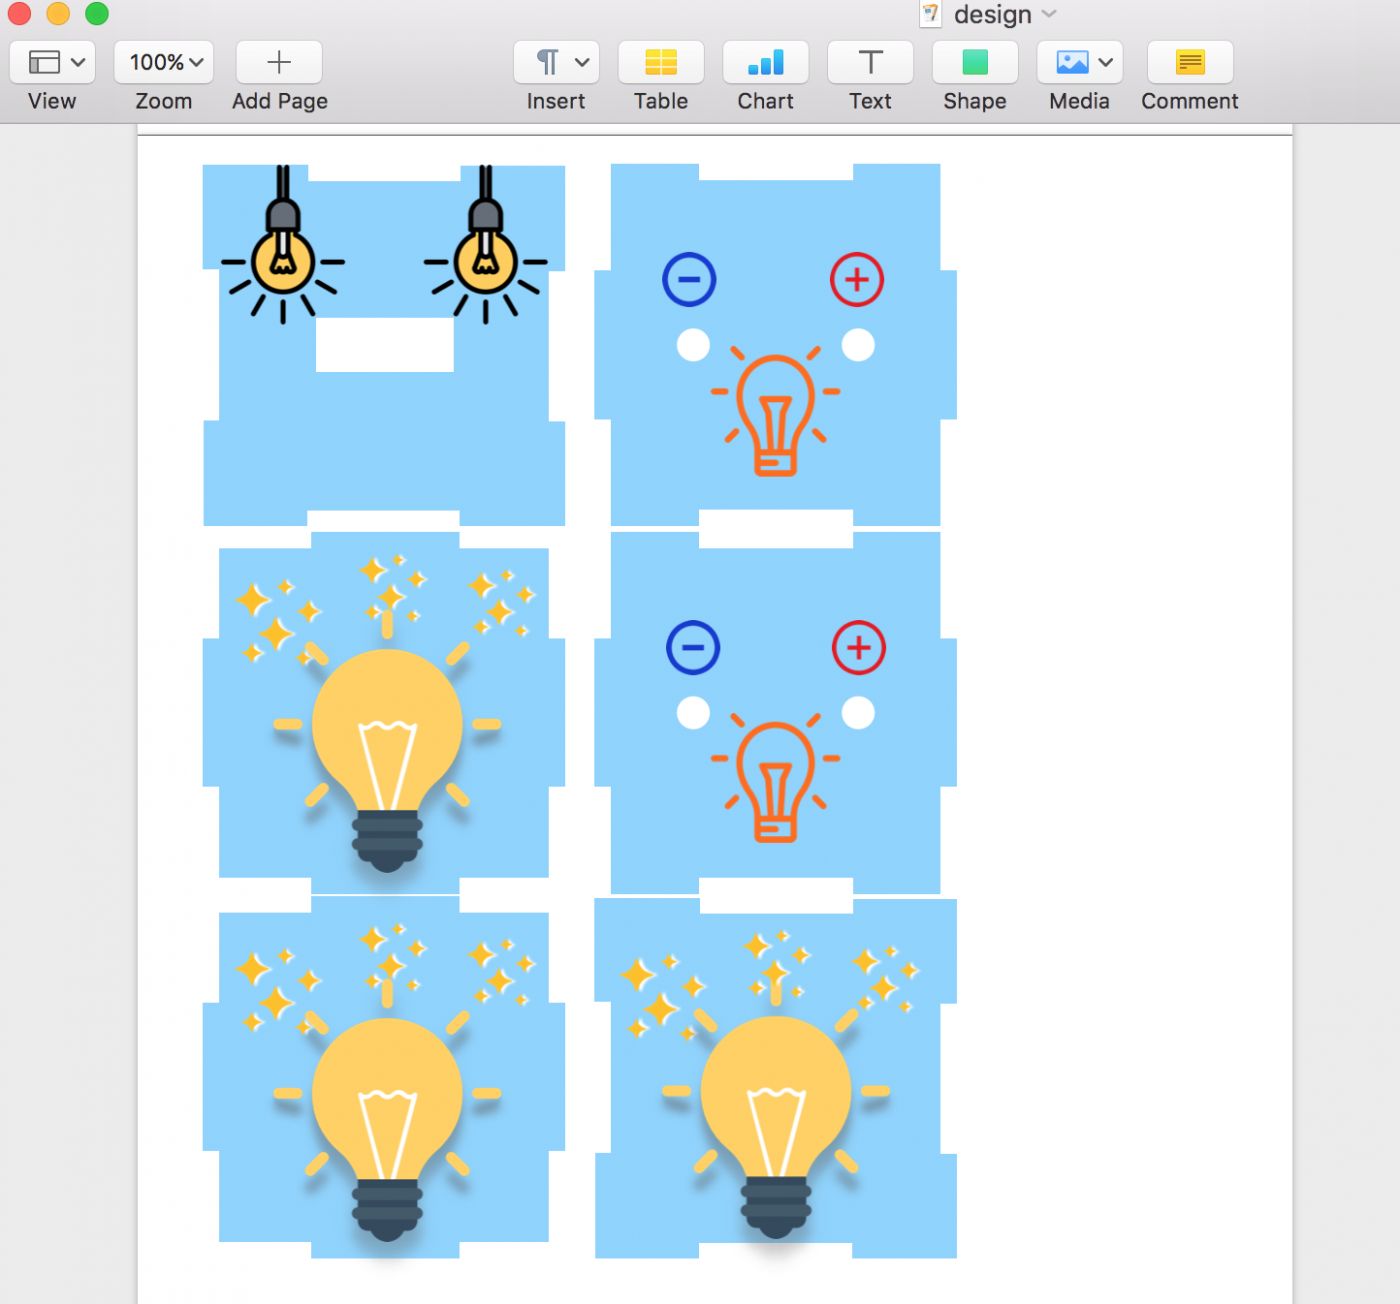Expand the design document title chevron
Viewport: 1400px width, 1304px height.
(1049, 14)
